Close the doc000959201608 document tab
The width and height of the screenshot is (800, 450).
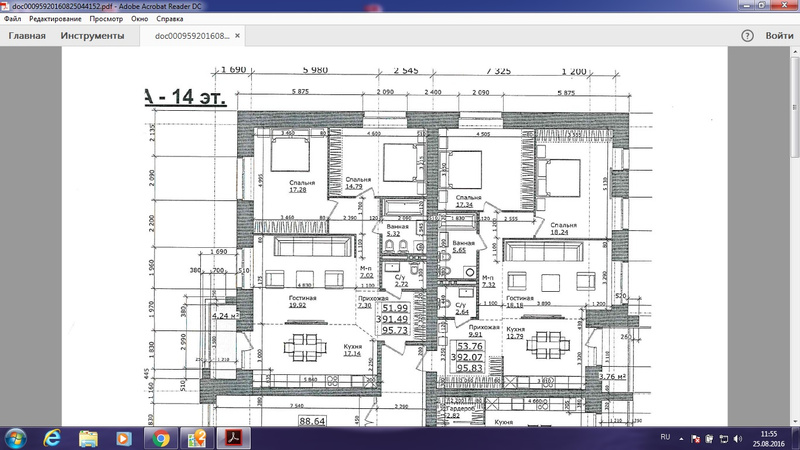237,36
